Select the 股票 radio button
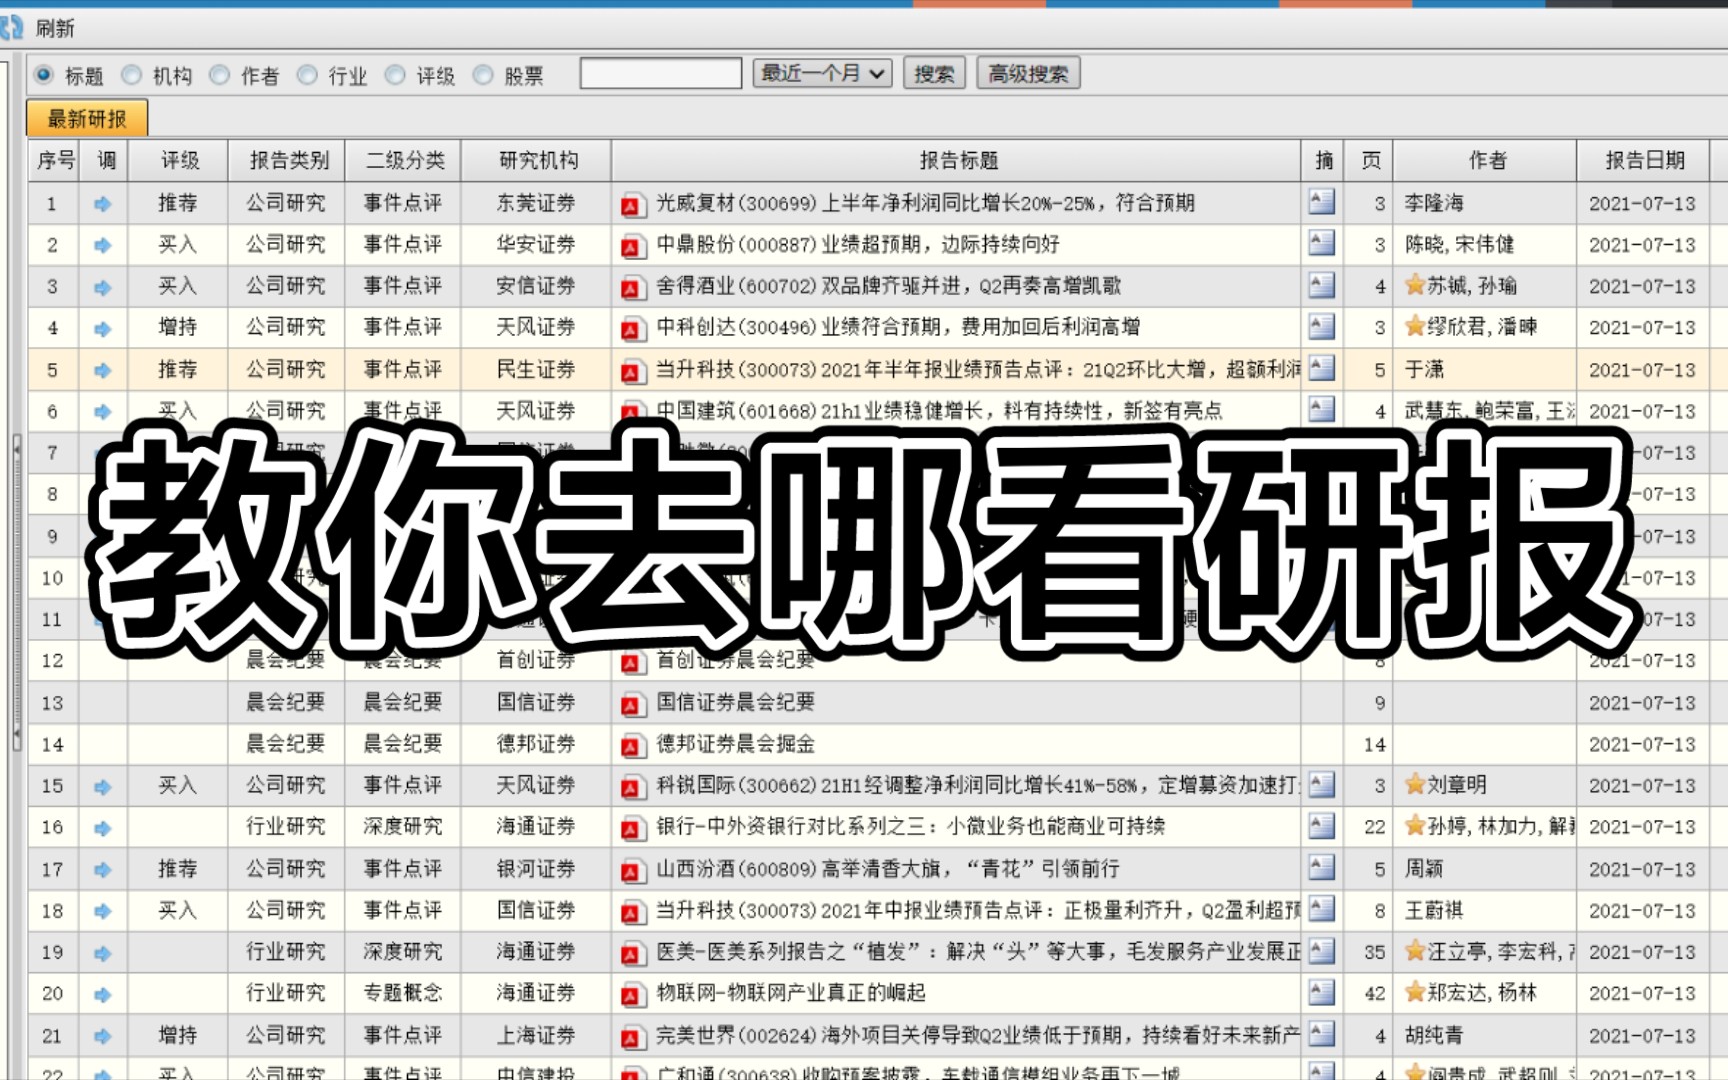 (x=483, y=75)
